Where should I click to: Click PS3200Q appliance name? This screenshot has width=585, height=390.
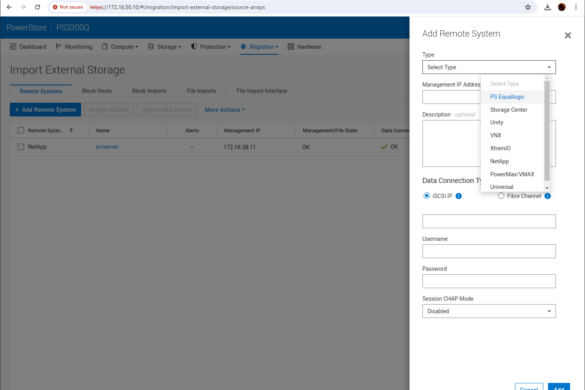pyautogui.click(x=73, y=28)
